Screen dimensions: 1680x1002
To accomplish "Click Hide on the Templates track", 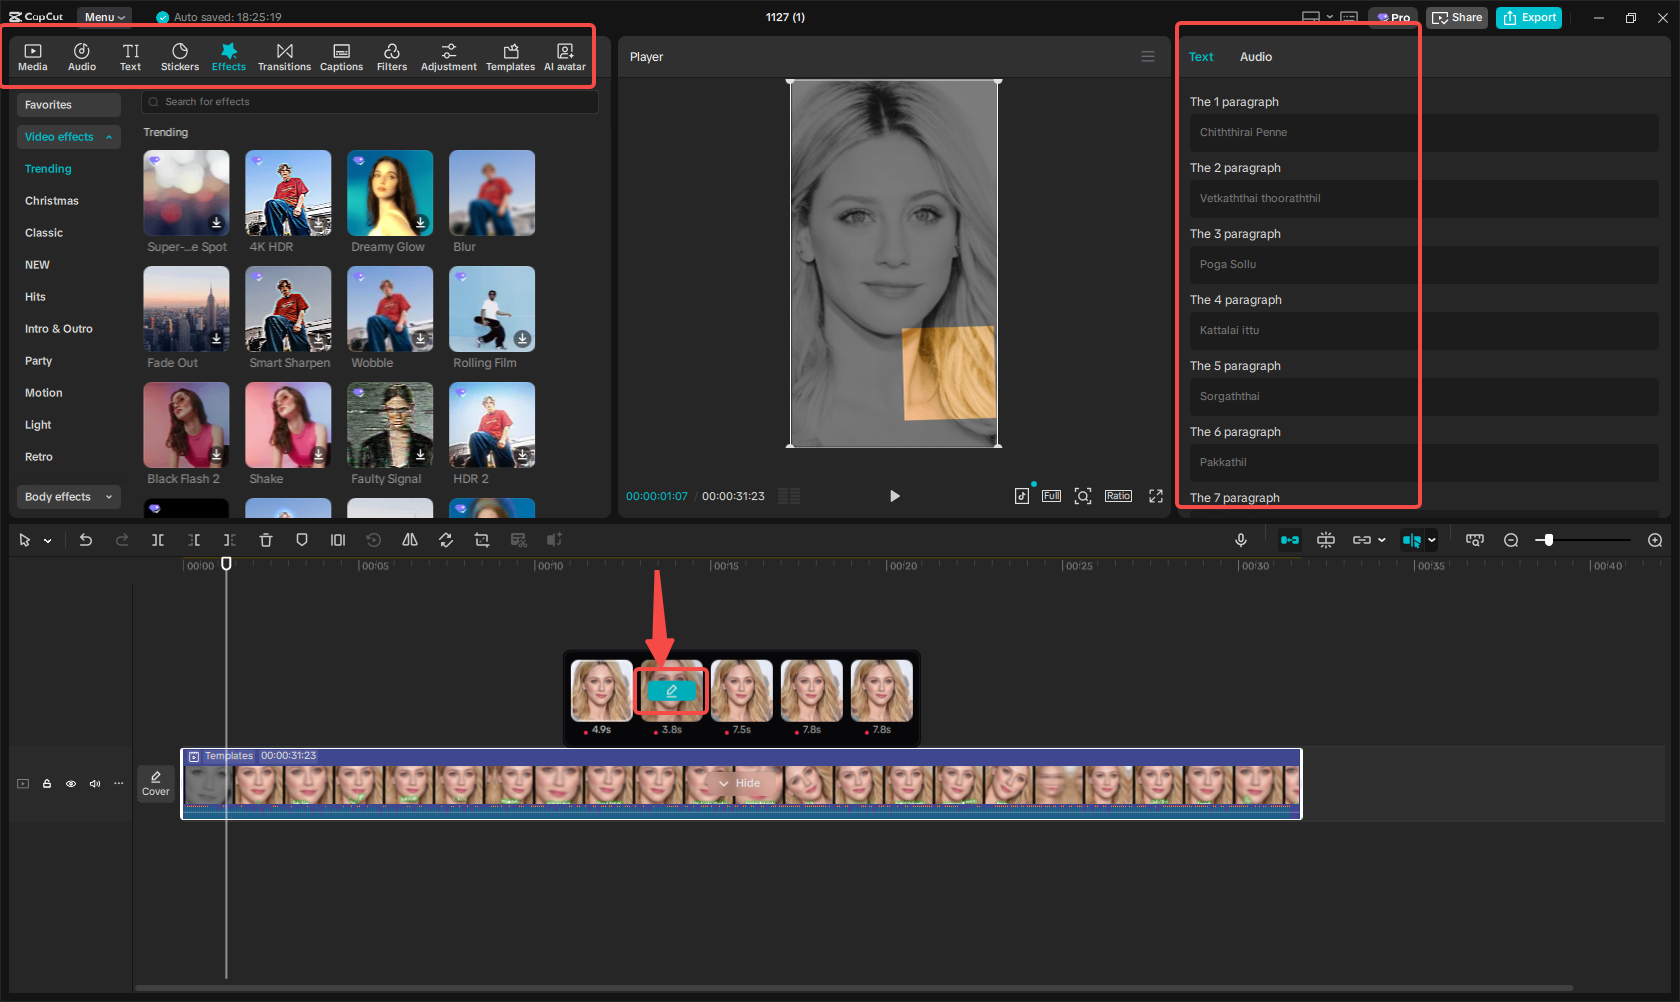I will (x=742, y=783).
